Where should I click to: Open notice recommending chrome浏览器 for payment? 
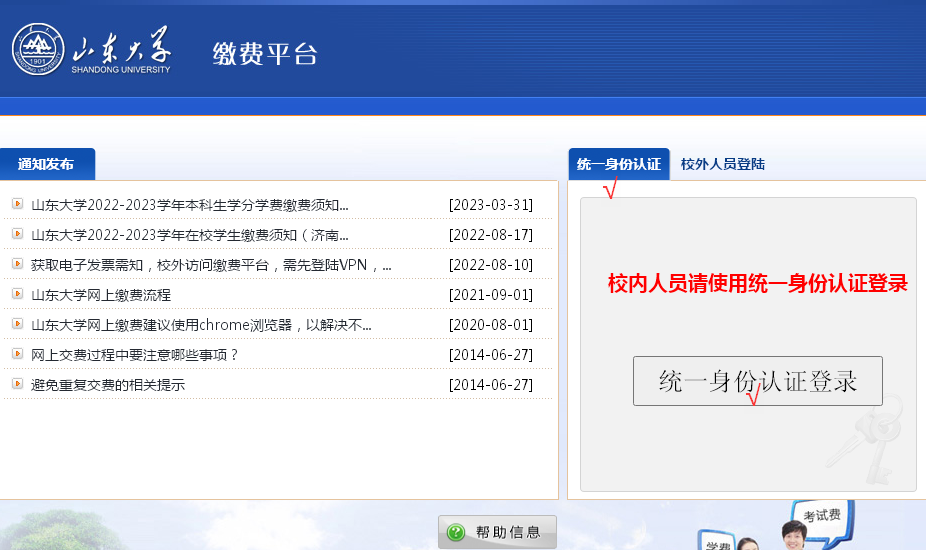[201, 325]
